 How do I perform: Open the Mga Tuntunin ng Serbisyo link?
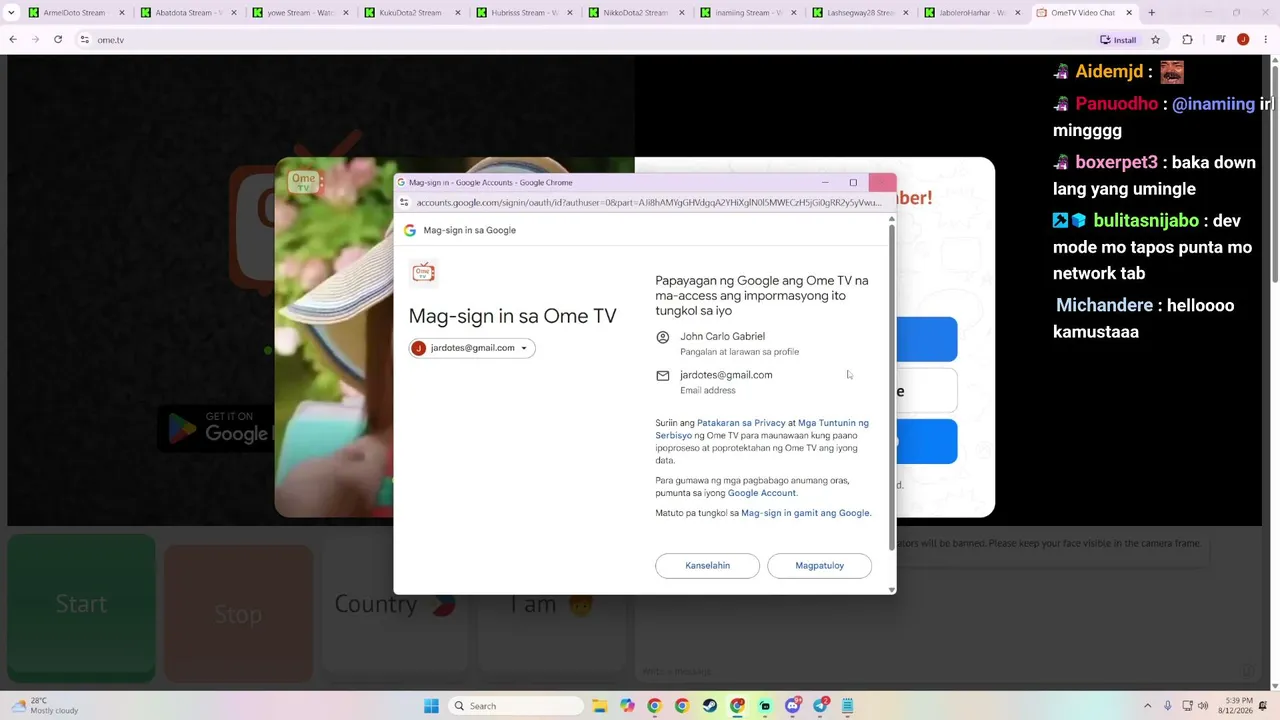click(x=762, y=429)
